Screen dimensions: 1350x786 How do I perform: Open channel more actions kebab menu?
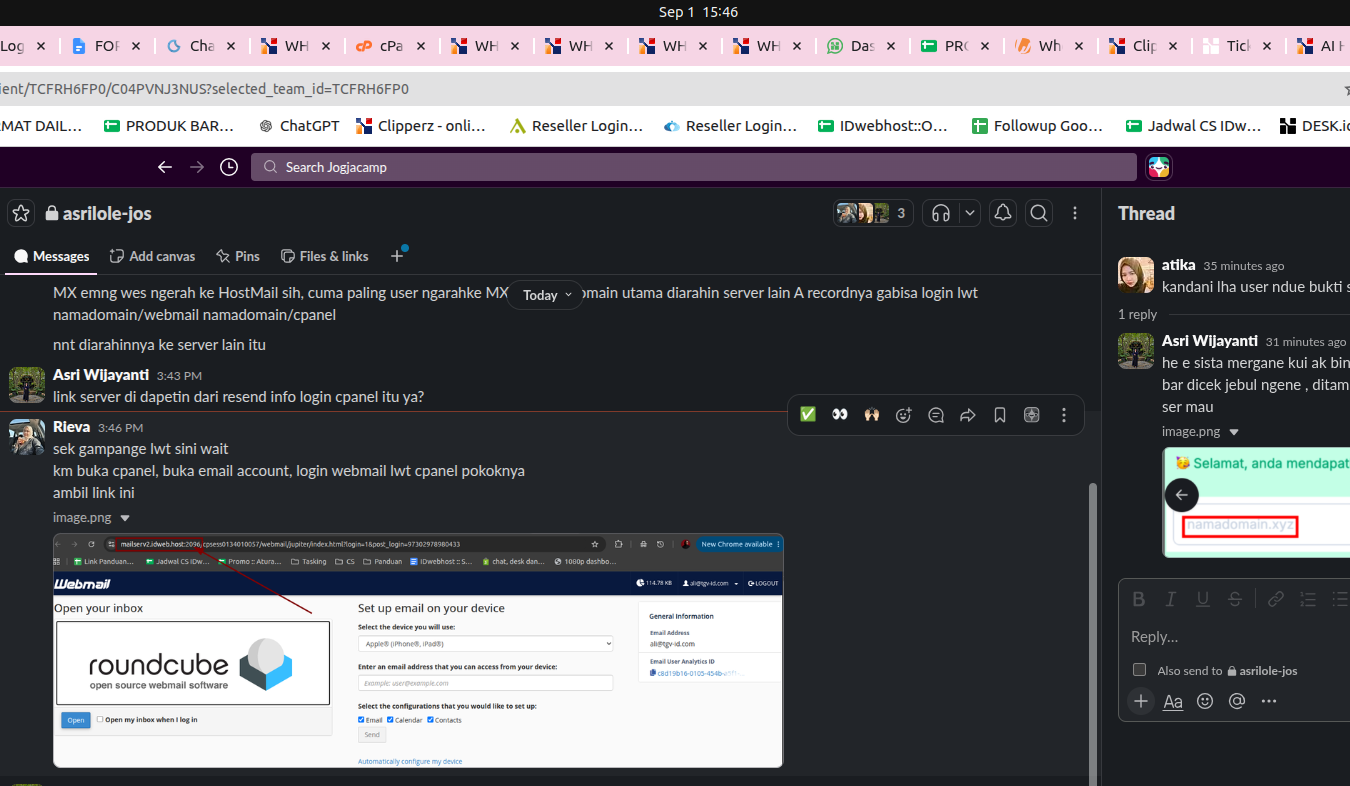pos(1075,213)
